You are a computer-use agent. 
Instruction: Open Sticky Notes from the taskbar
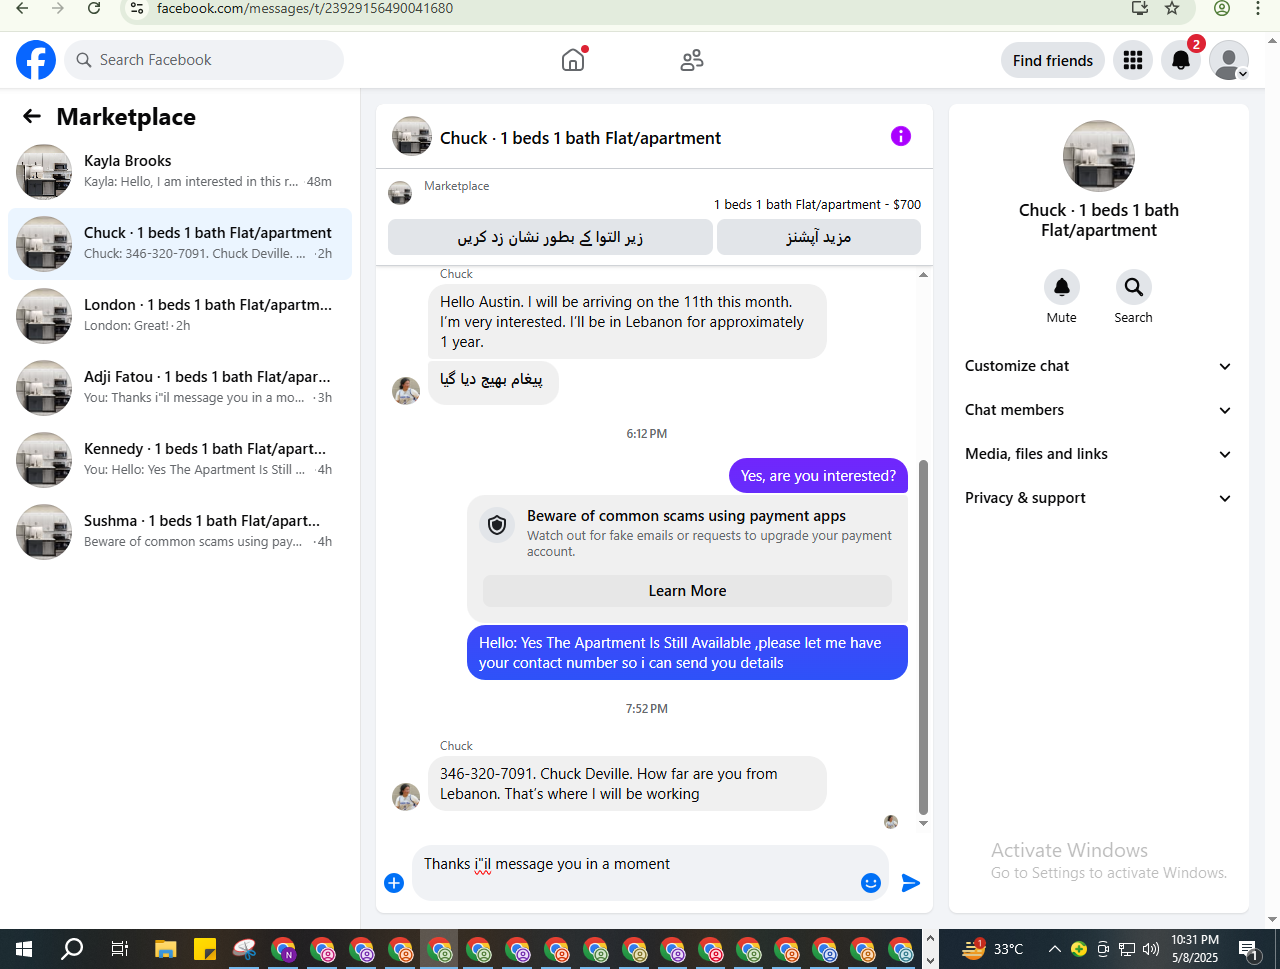(x=205, y=949)
